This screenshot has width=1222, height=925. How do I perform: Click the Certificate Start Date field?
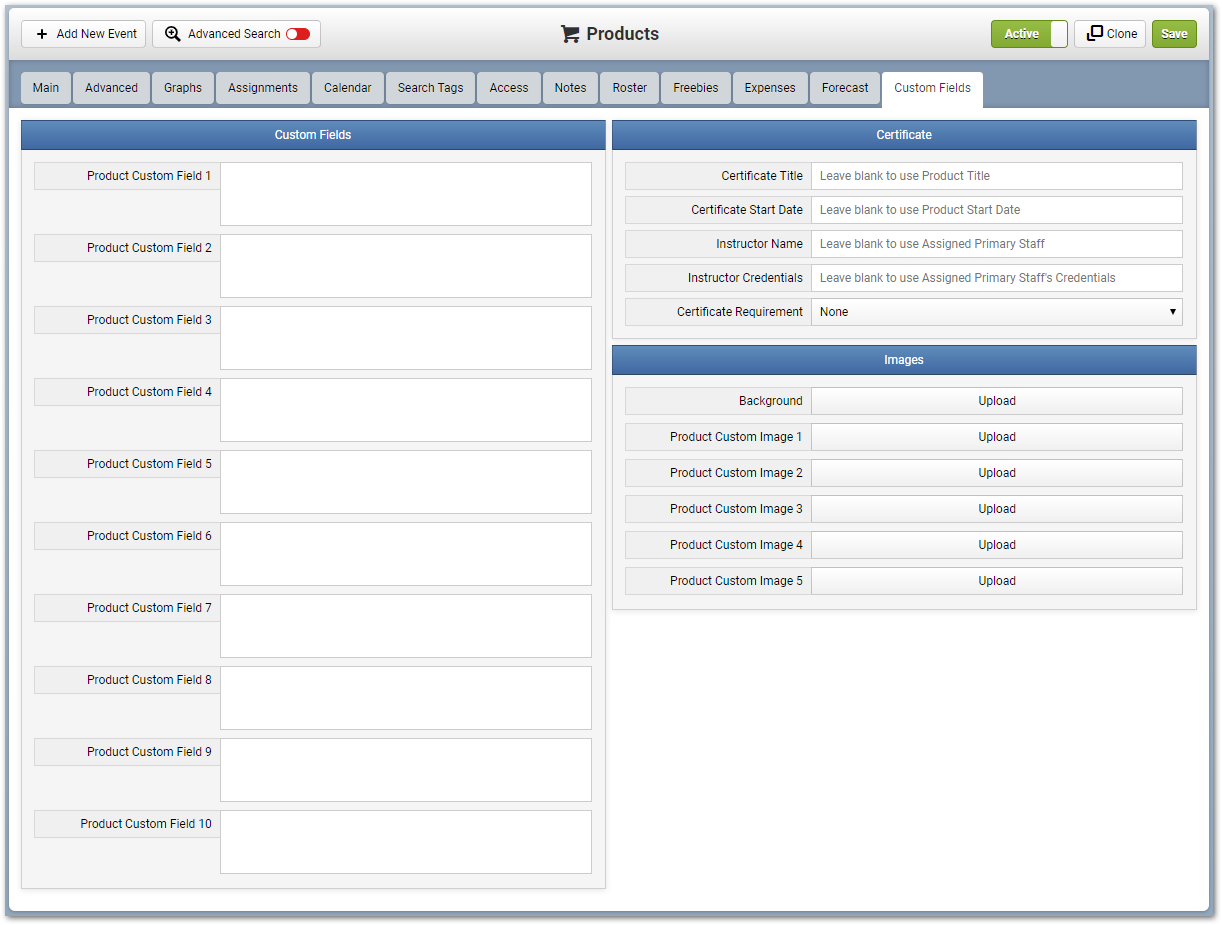point(997,210)
